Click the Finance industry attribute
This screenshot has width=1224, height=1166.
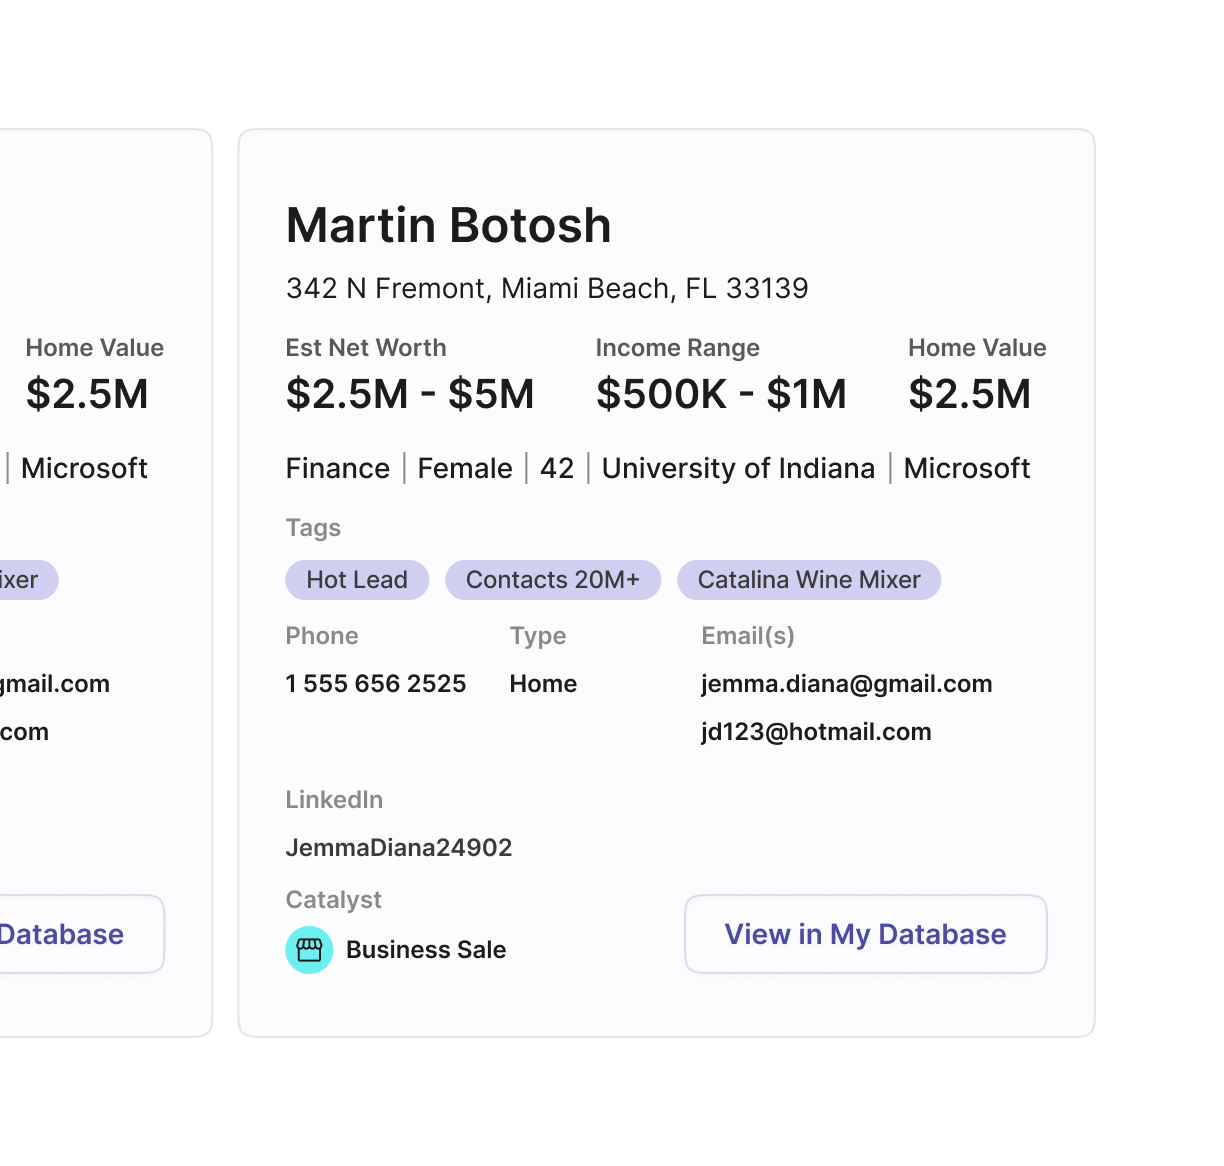pos(338,469)
